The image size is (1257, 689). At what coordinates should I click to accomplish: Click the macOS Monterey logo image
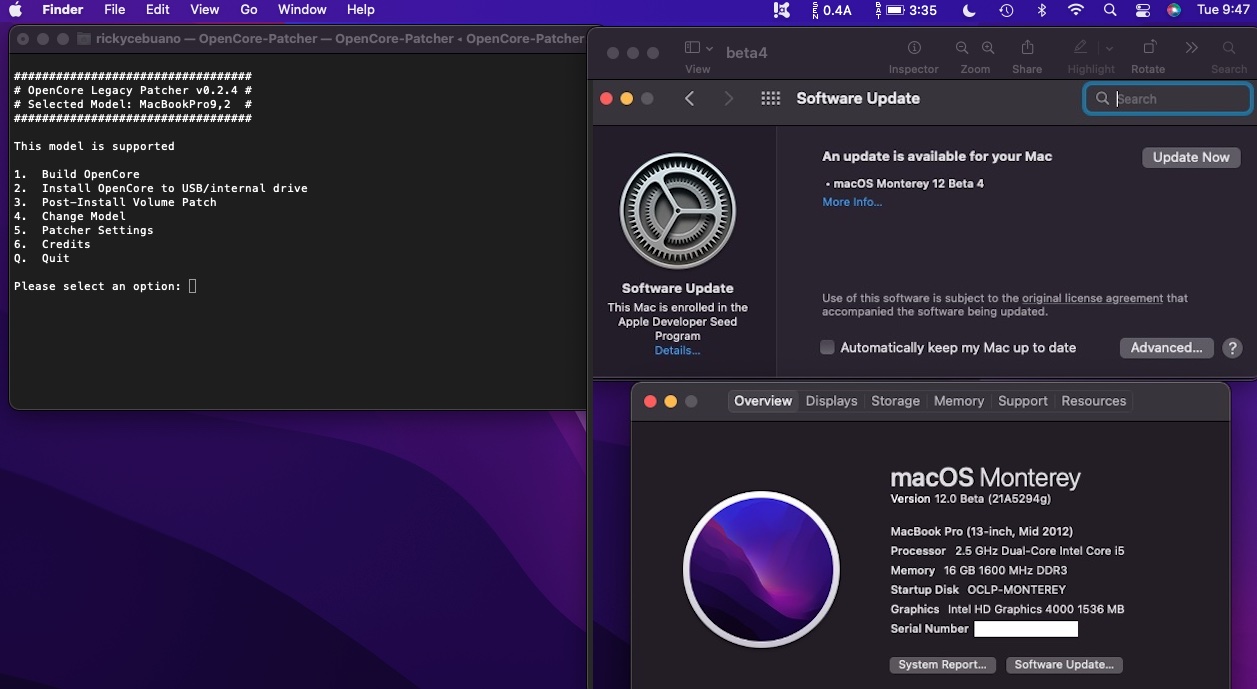[761, 570]
